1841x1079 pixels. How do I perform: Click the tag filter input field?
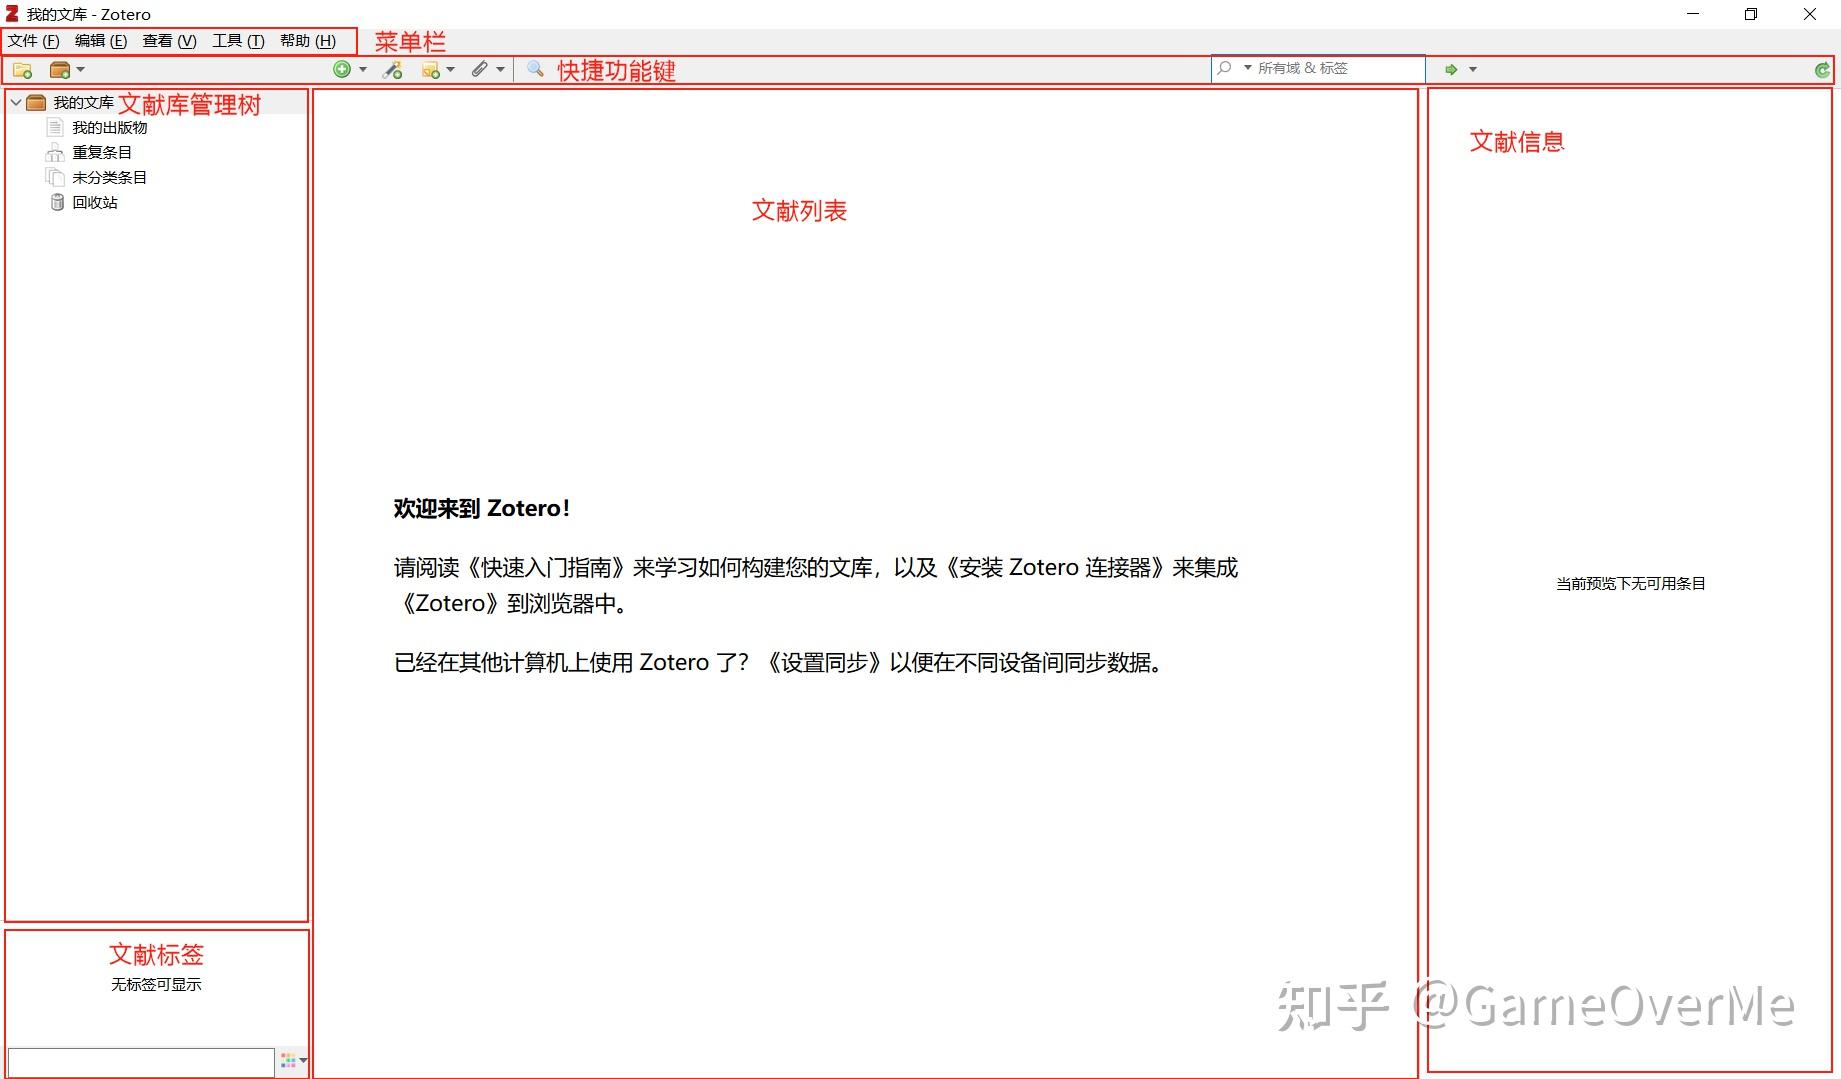pos(140,1061)
